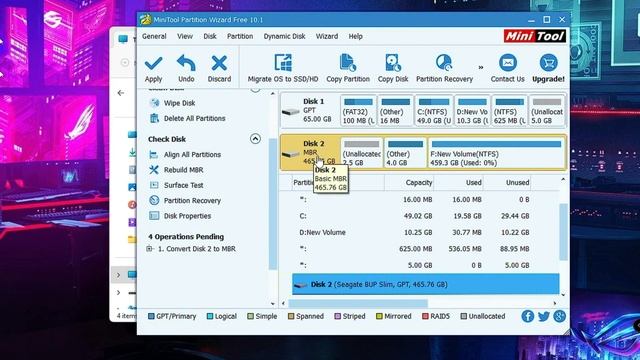Click the Contact Us mail icon
The width and height of the screenshot is (640, 360).
(508, 62)
